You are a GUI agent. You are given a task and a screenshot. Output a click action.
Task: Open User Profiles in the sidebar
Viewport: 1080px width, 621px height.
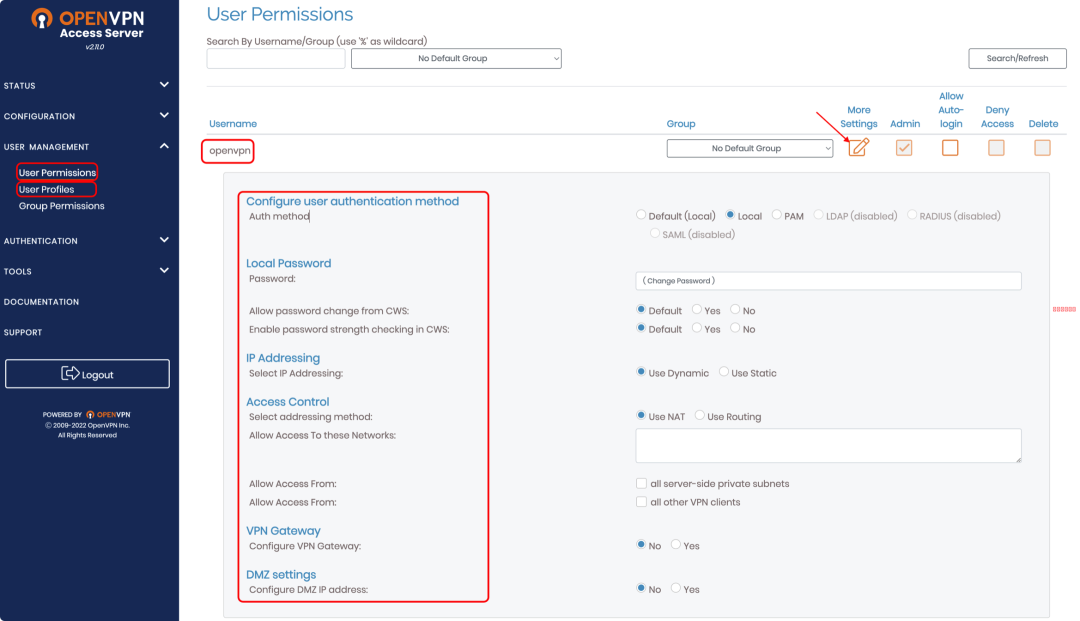(47, 190)
